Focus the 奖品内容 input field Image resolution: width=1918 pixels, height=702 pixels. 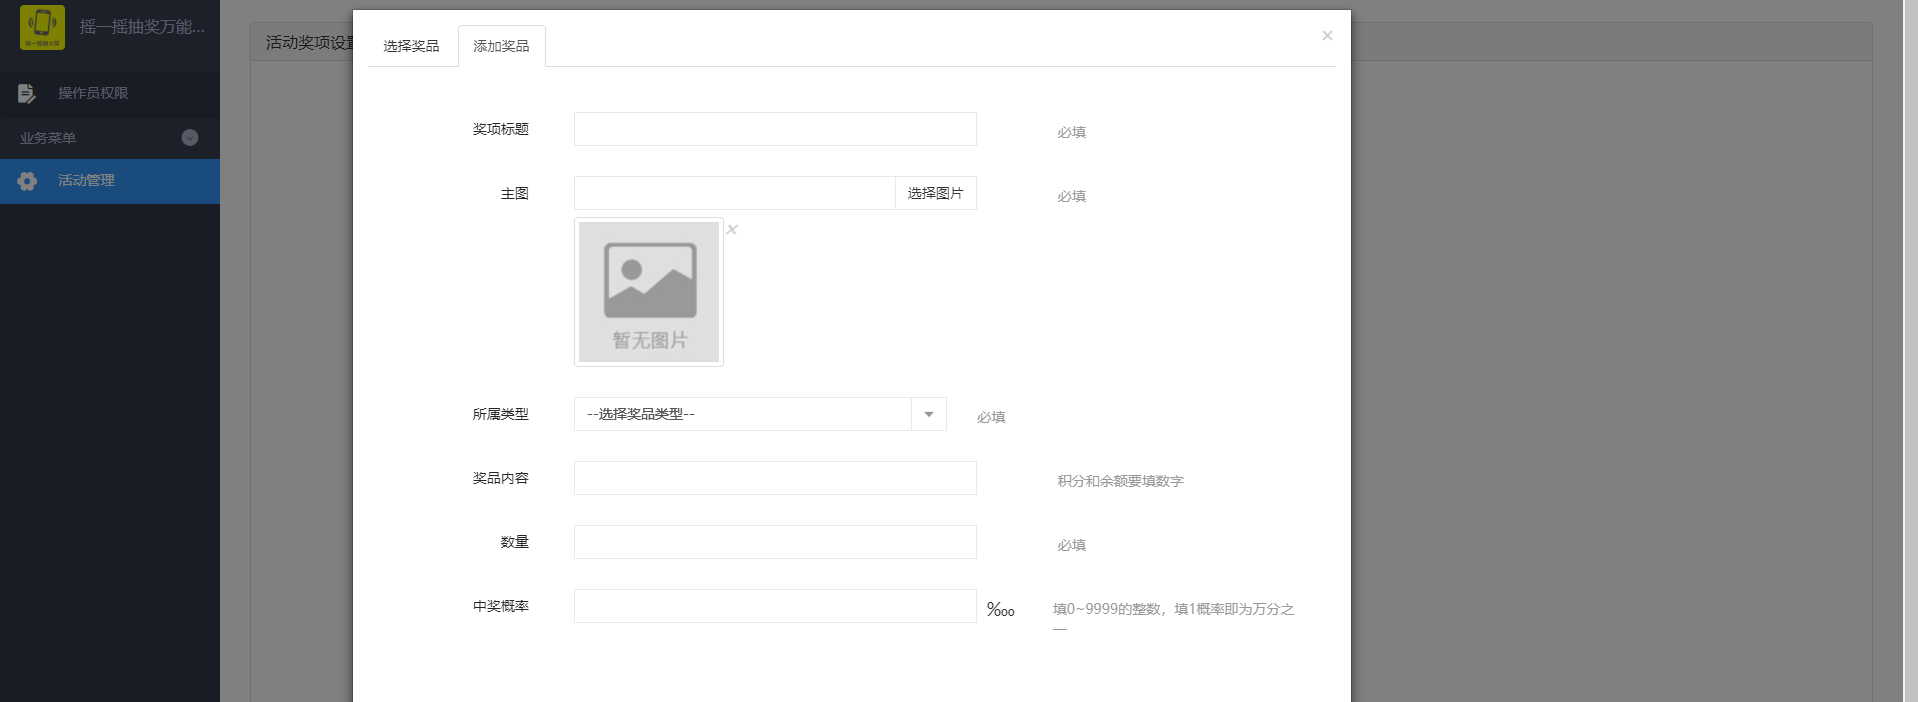click(x=775, y=478)
